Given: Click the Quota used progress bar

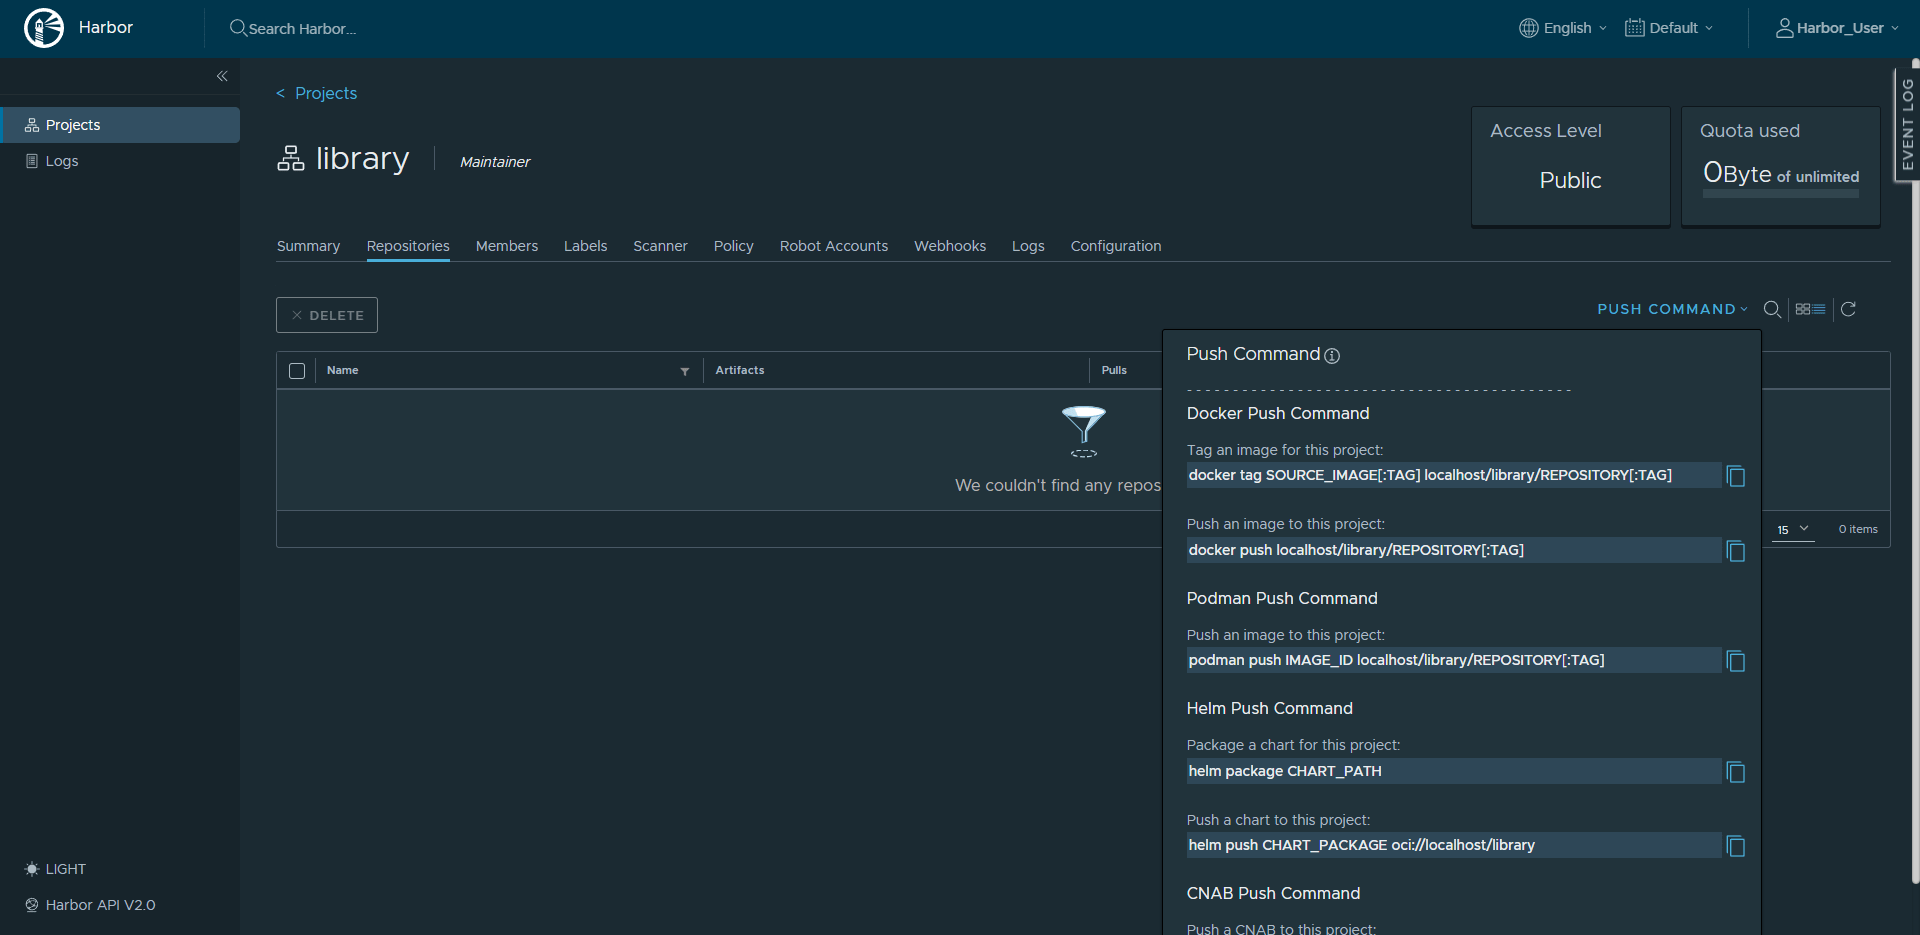Looking at the screenshot, I should pos(1781,194).
